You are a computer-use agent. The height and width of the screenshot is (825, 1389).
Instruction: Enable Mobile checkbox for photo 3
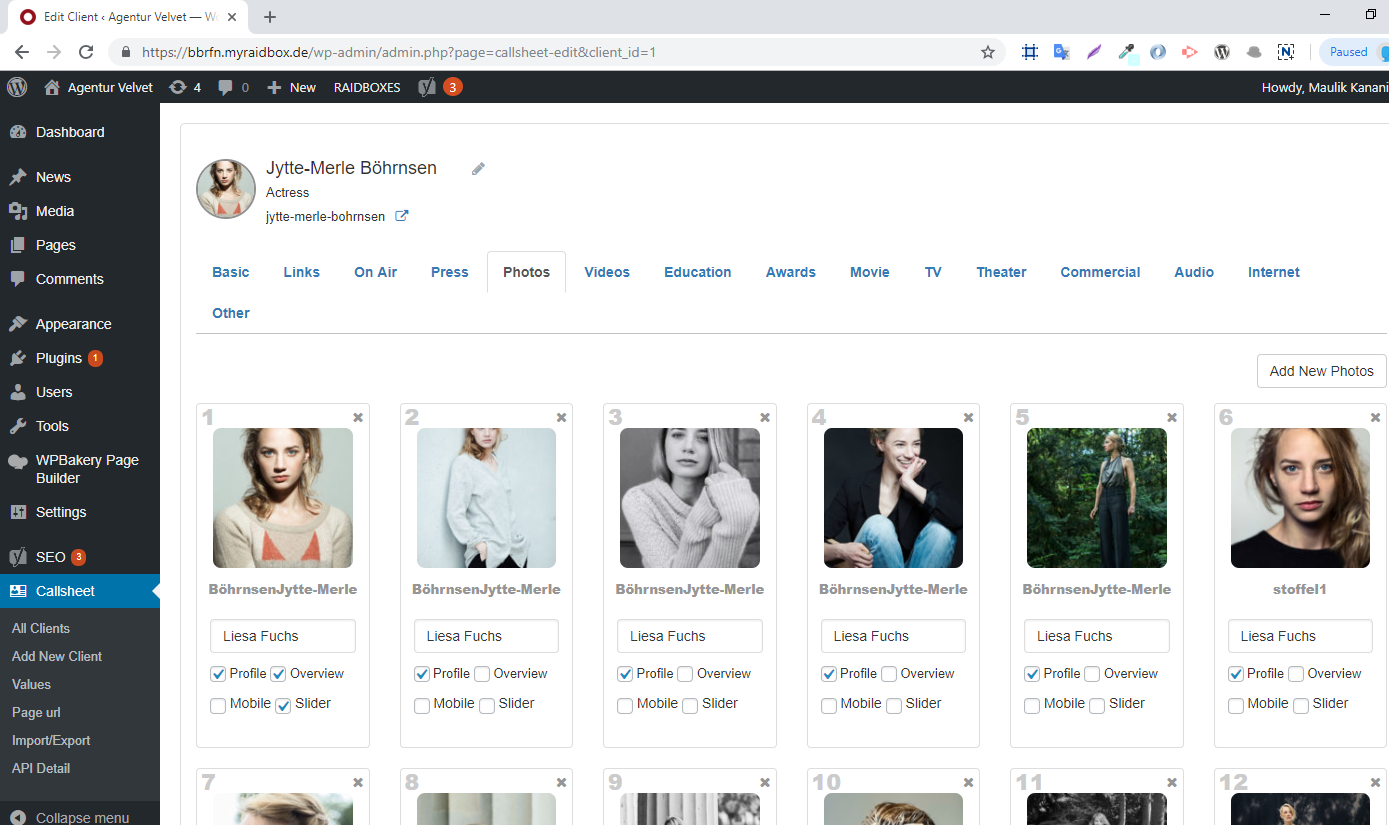625,705
